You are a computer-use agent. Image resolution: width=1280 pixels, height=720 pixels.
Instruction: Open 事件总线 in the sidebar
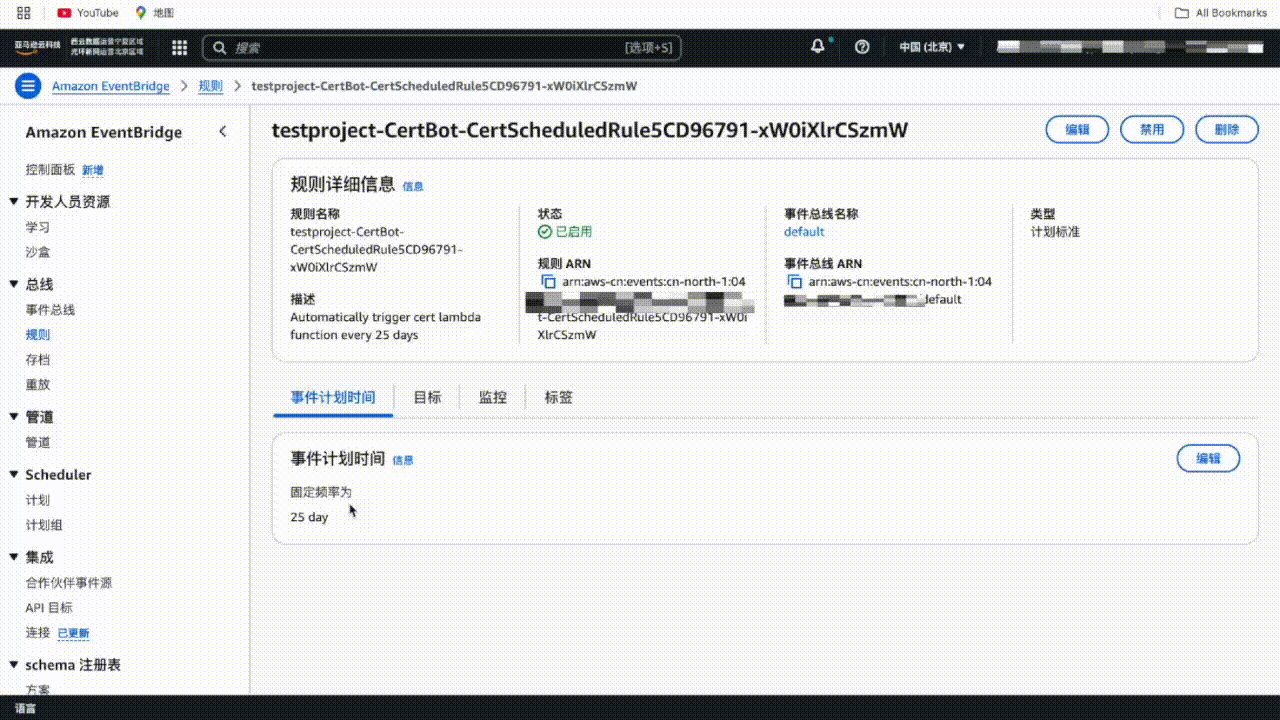click(50, 310)
